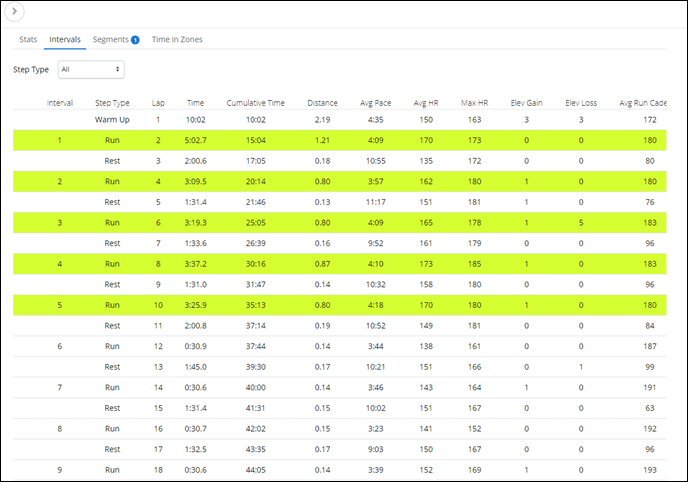Click the 9:52 average pace value
This screenshot has width=688, height=482.
click(376, 243)
